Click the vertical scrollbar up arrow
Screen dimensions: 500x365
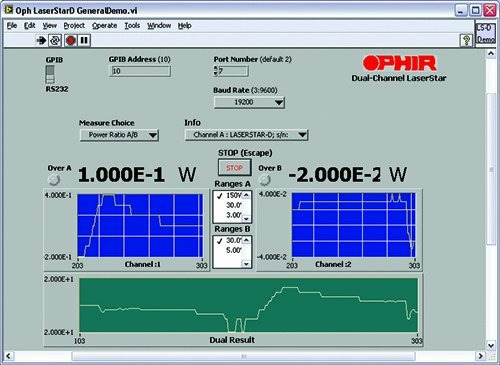click(491, 54)
